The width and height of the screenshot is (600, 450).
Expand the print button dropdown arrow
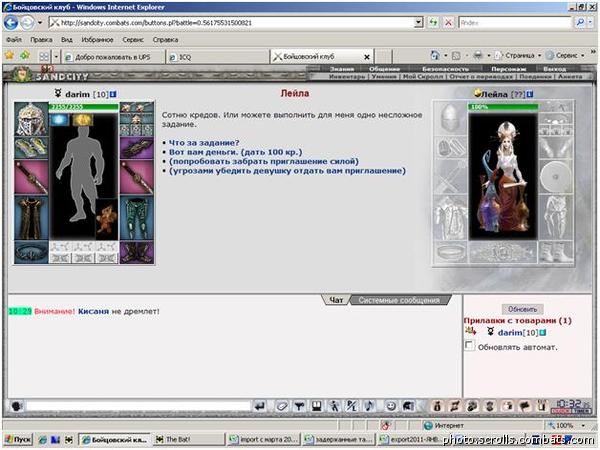[x=489, y=56]
